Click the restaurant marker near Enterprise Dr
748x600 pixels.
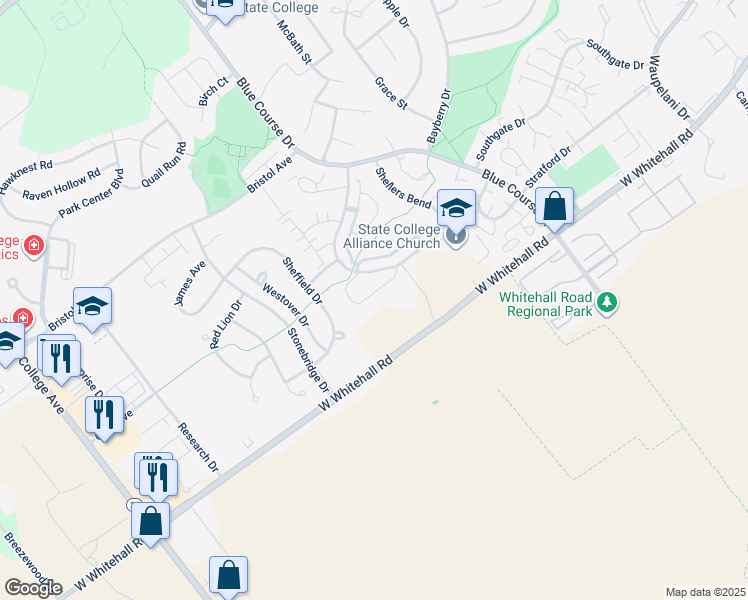click(x=104, y=416)
